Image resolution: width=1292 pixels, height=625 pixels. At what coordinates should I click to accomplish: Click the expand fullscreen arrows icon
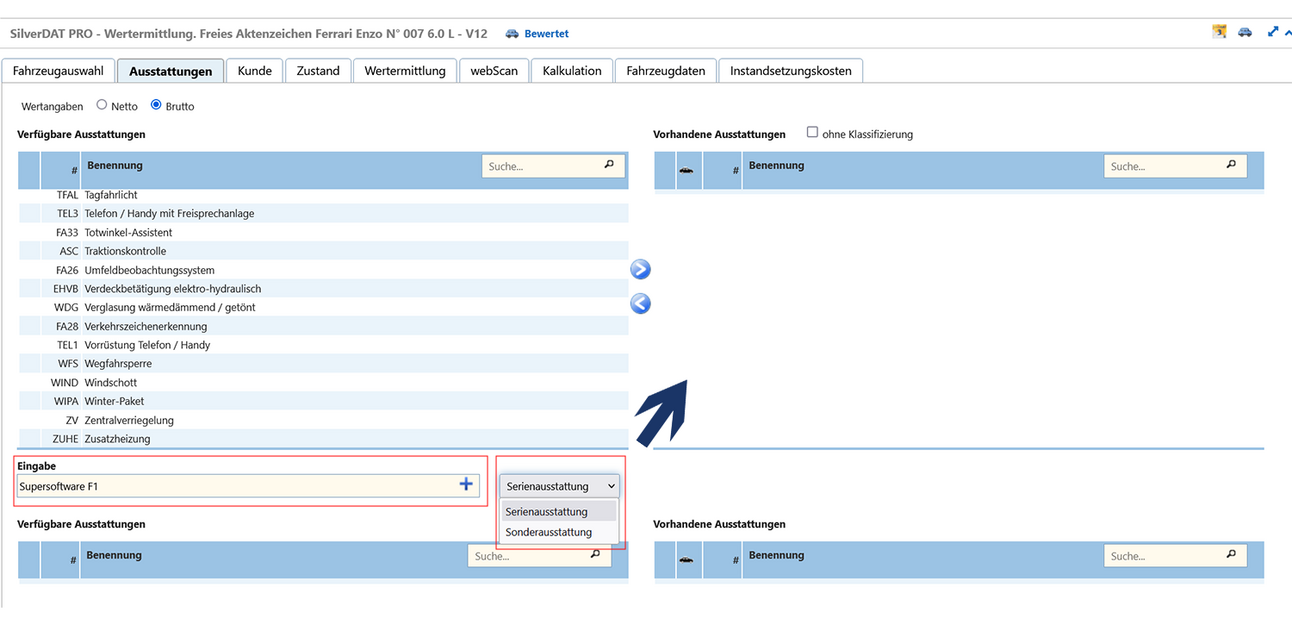click(1273, 32)
